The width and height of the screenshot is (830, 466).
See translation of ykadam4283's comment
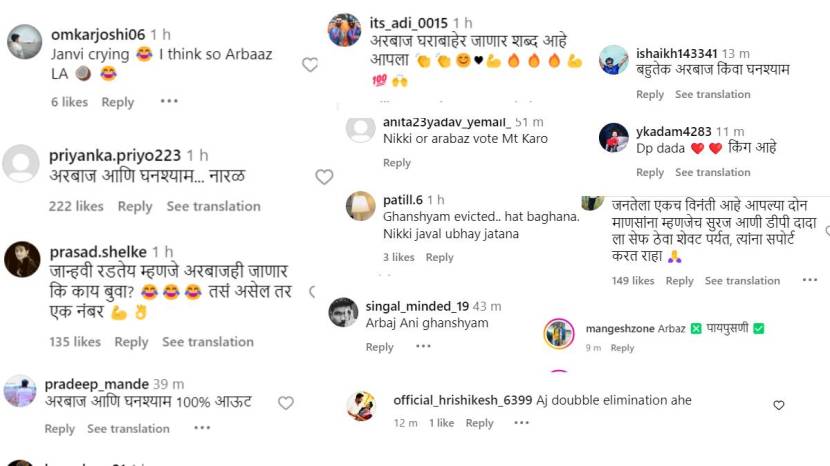pyautogui.click(x=712, y=173)
